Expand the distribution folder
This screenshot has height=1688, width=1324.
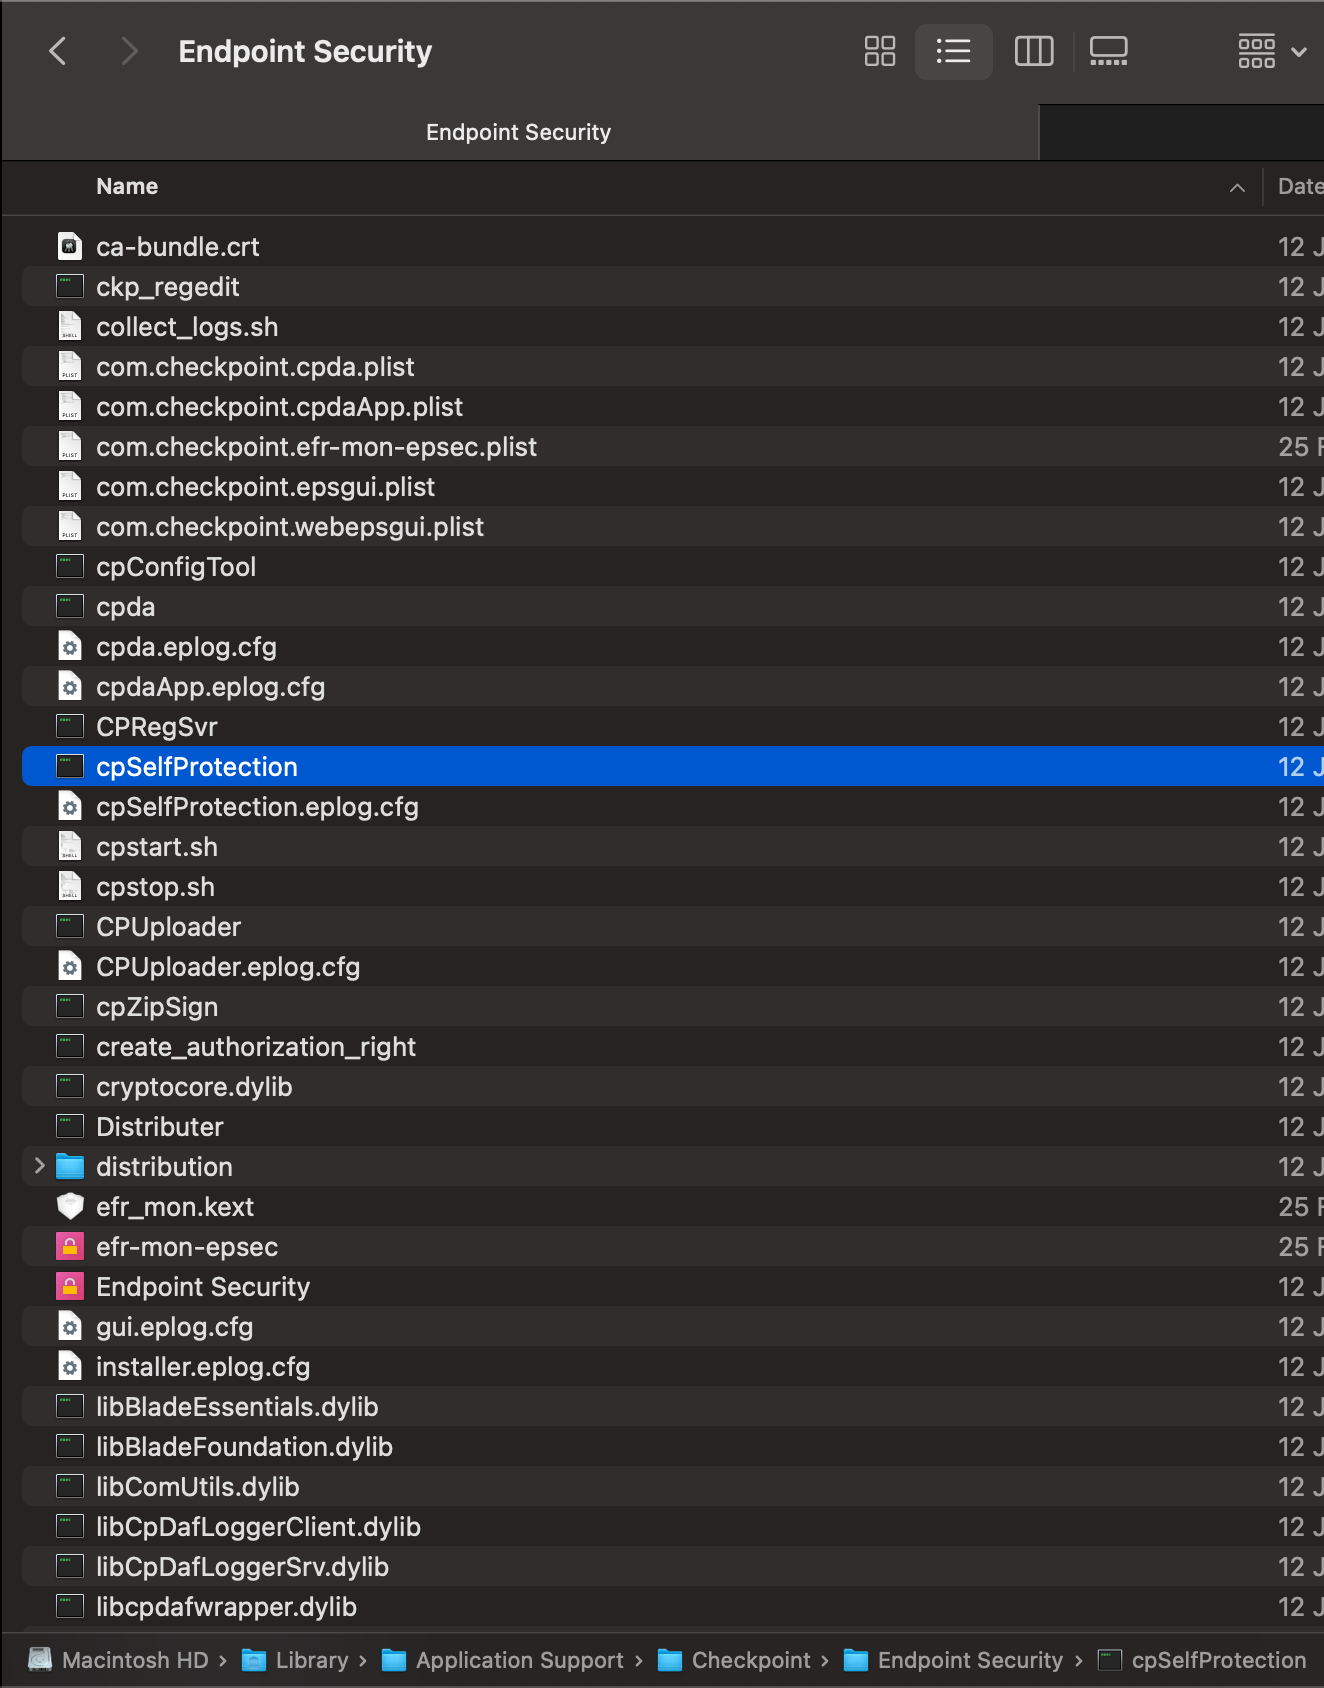click(x=39, y=1166)
